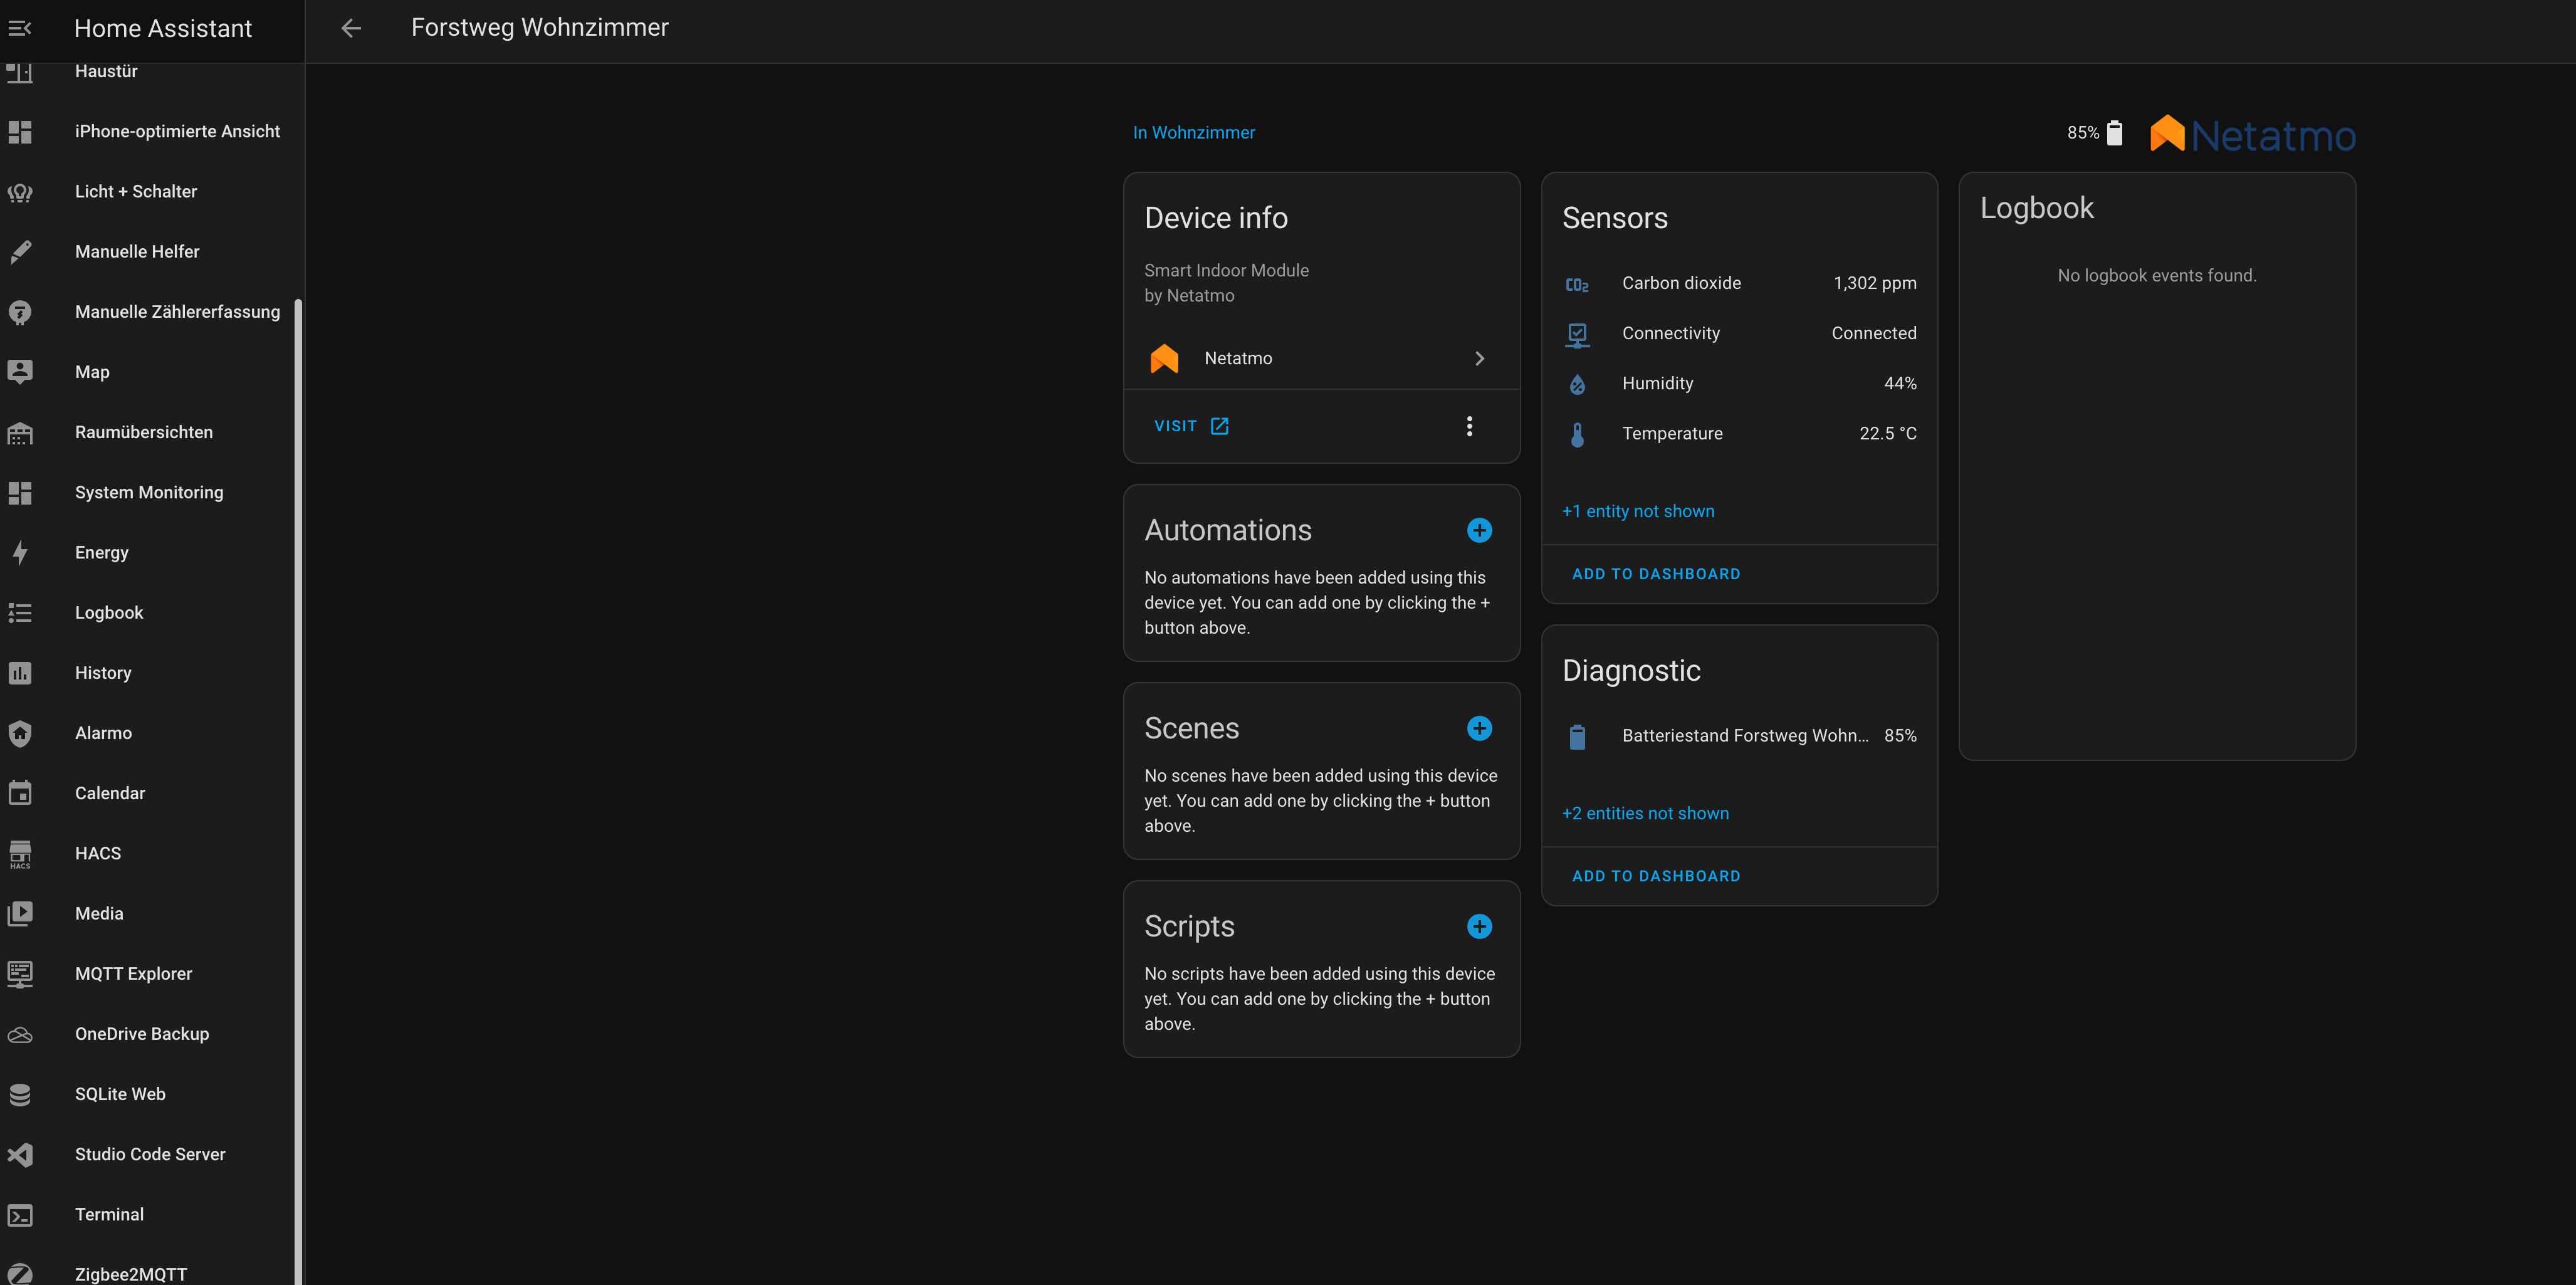Open the 'In Wohnzimmer' area link

pos(1193,133)
